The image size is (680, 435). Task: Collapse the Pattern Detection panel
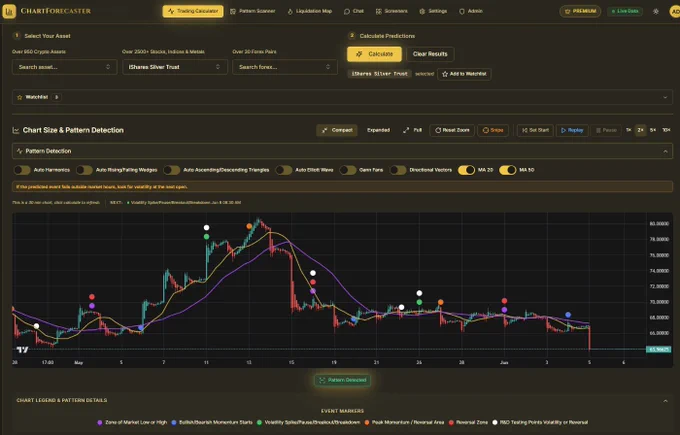coord(665,151)
